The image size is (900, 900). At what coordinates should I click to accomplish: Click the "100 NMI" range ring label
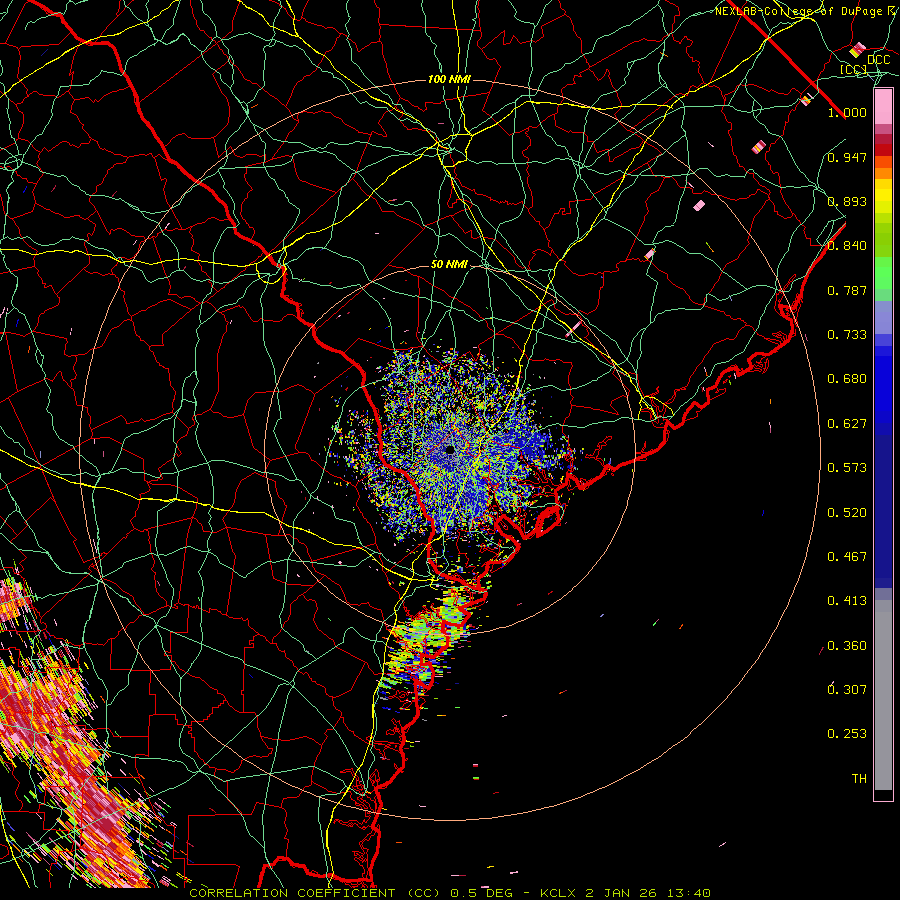click(449, 79)
